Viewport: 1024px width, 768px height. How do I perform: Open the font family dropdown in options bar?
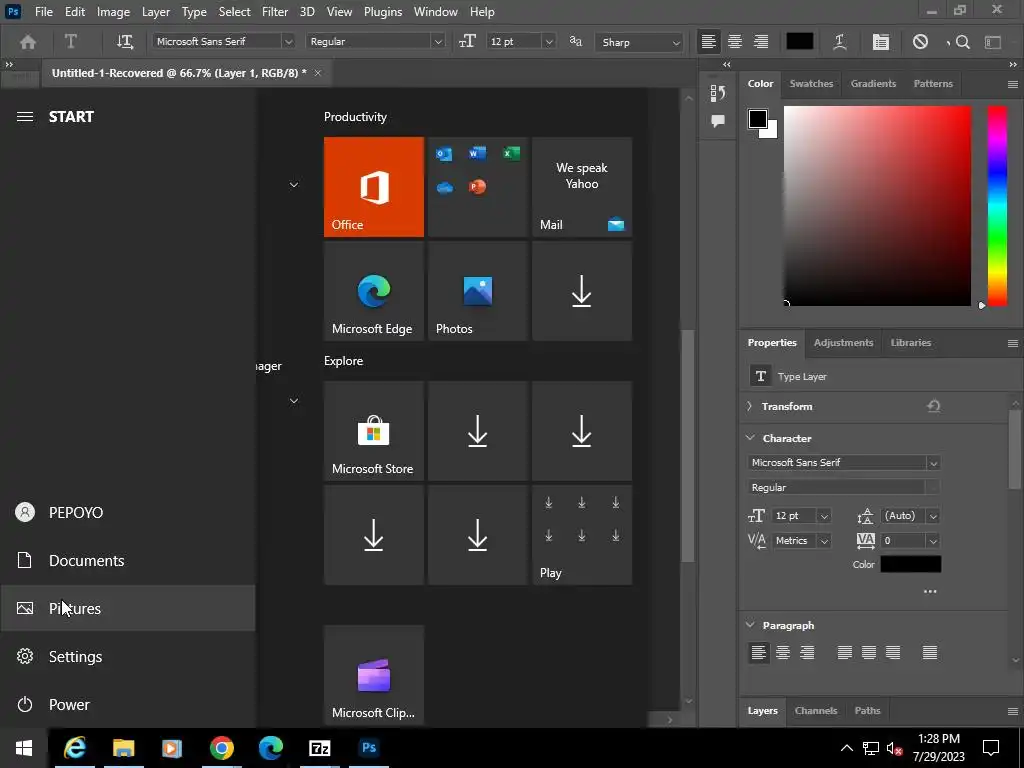tap(288, 42)
